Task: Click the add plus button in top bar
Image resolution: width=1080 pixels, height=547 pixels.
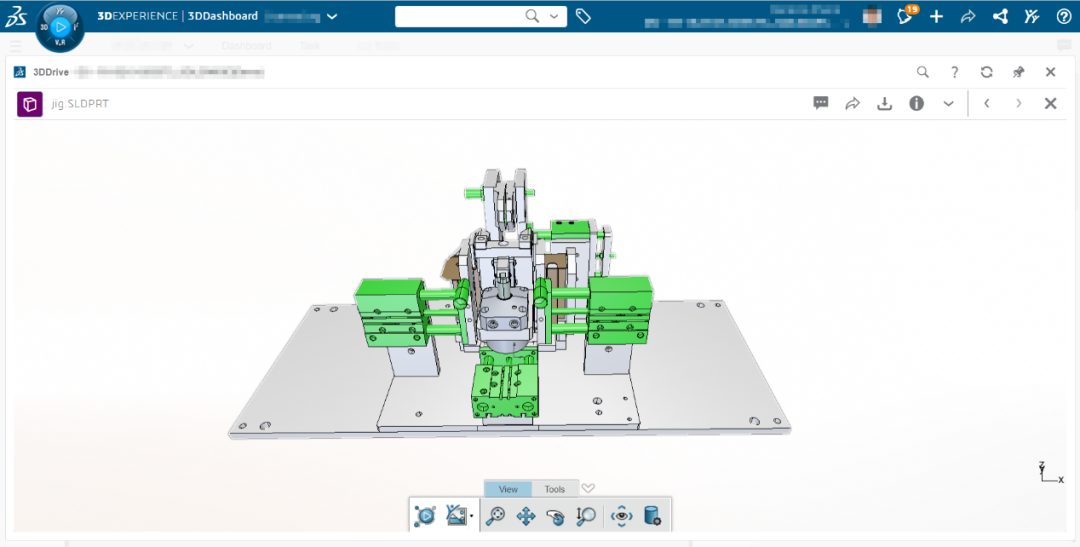Action: point(936,16)
